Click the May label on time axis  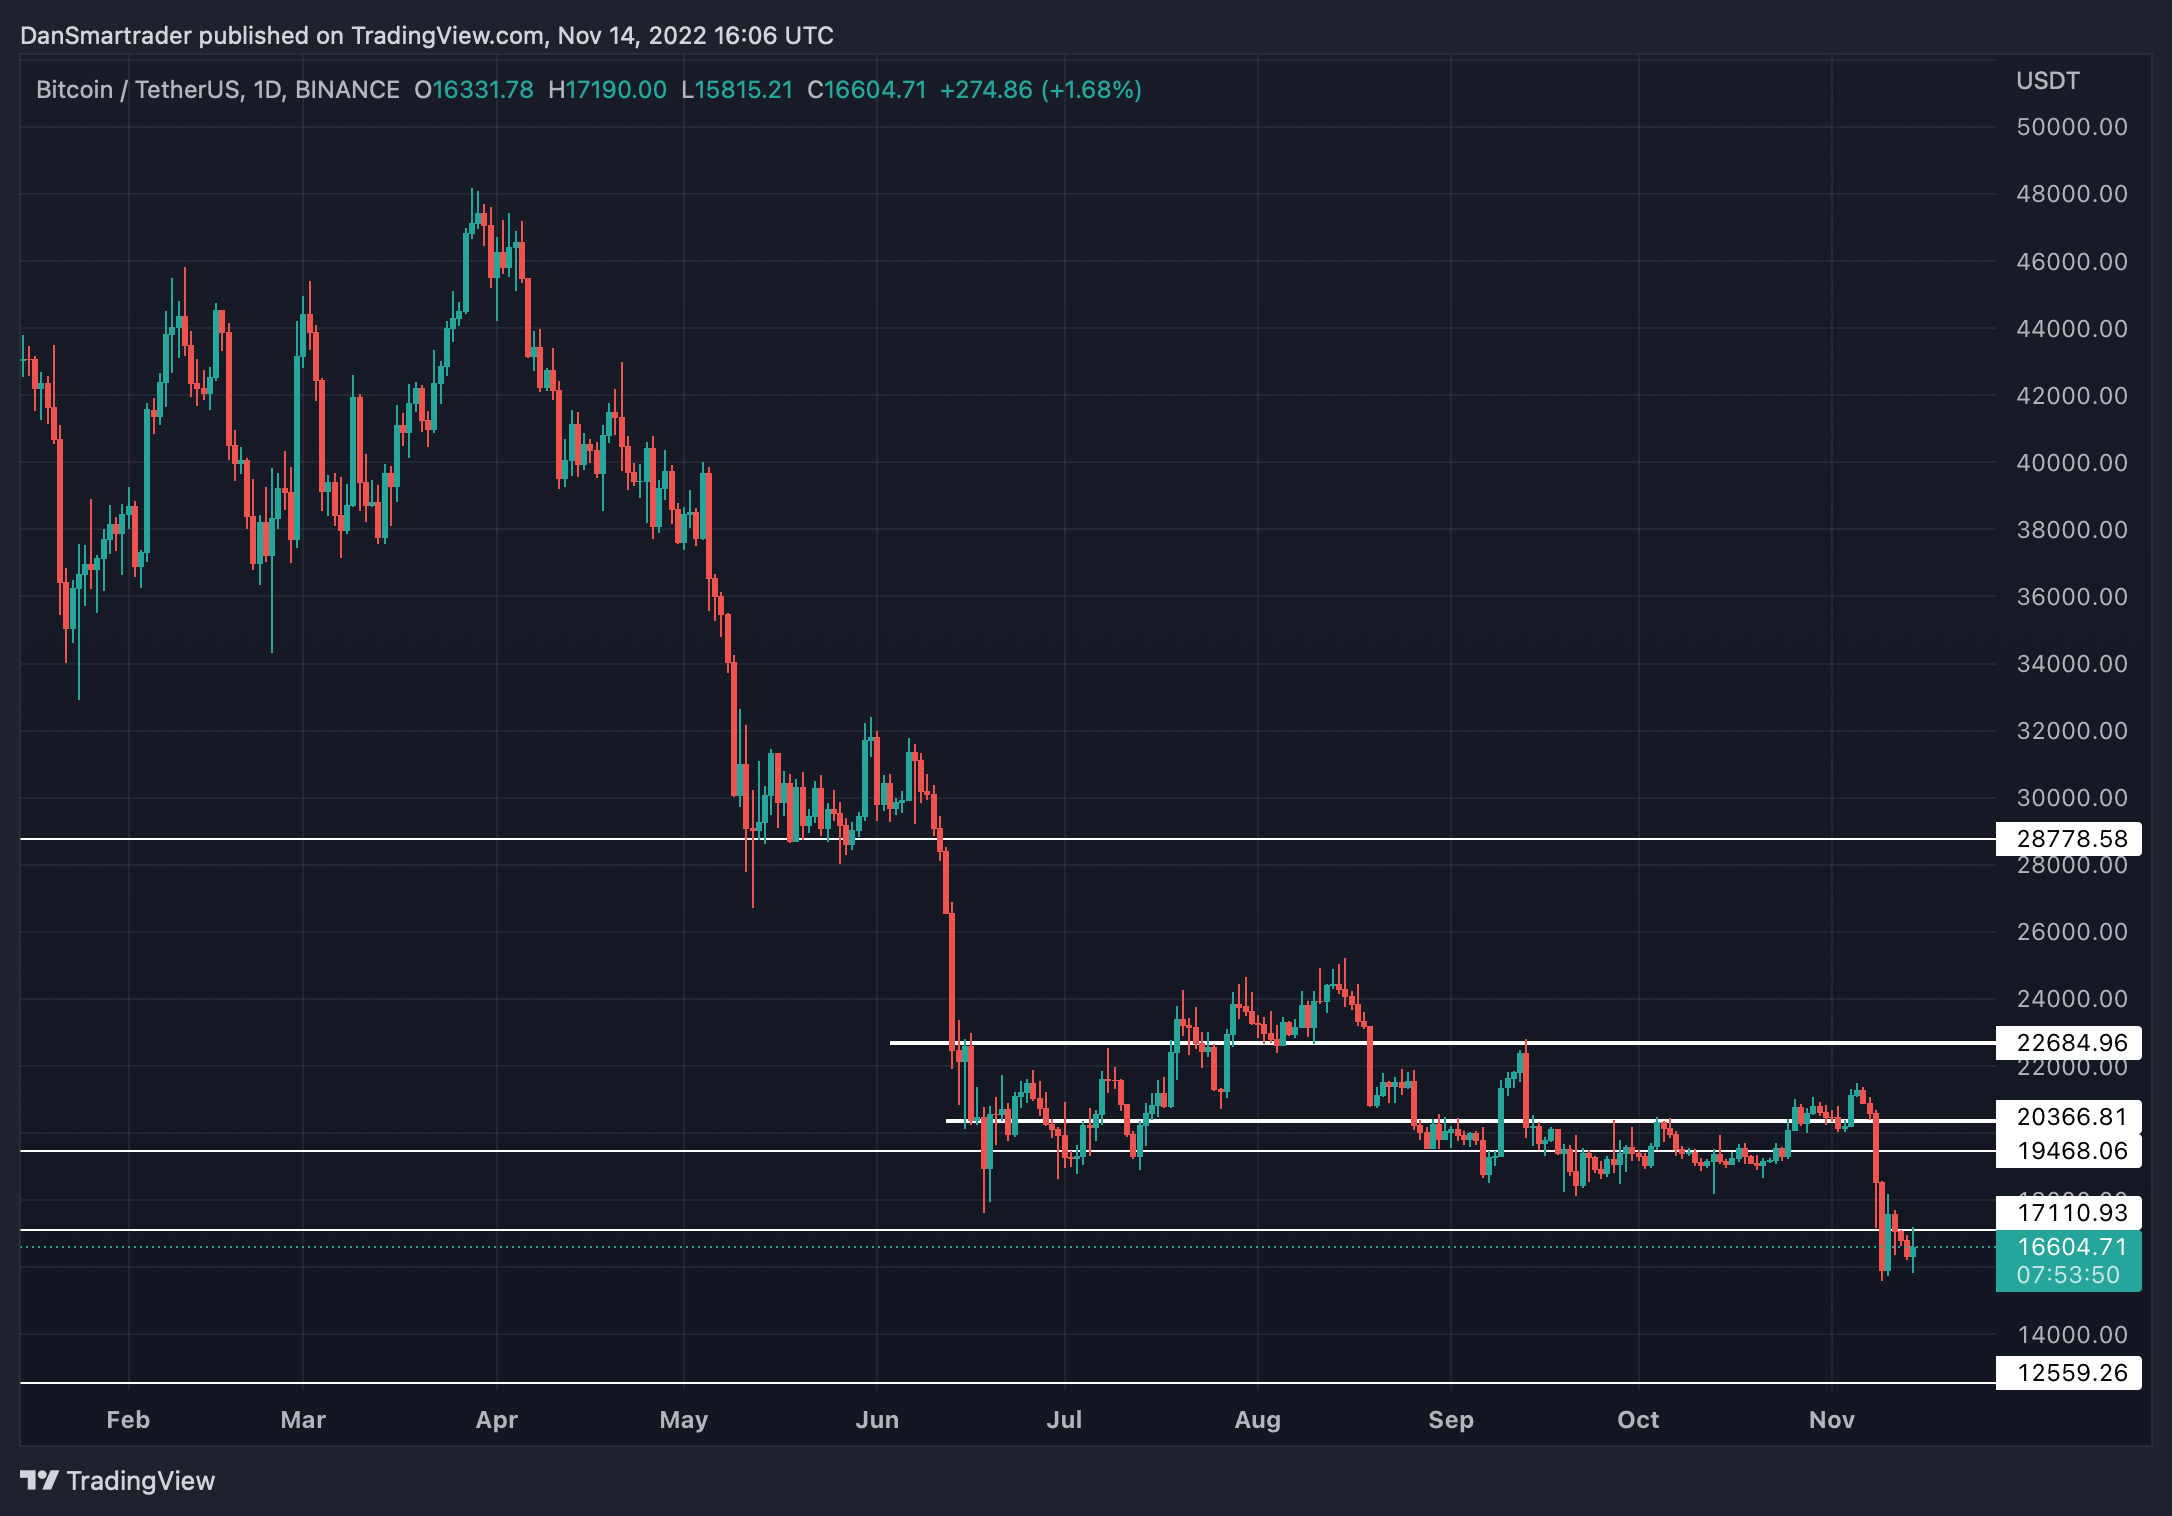click(684, 1420)
